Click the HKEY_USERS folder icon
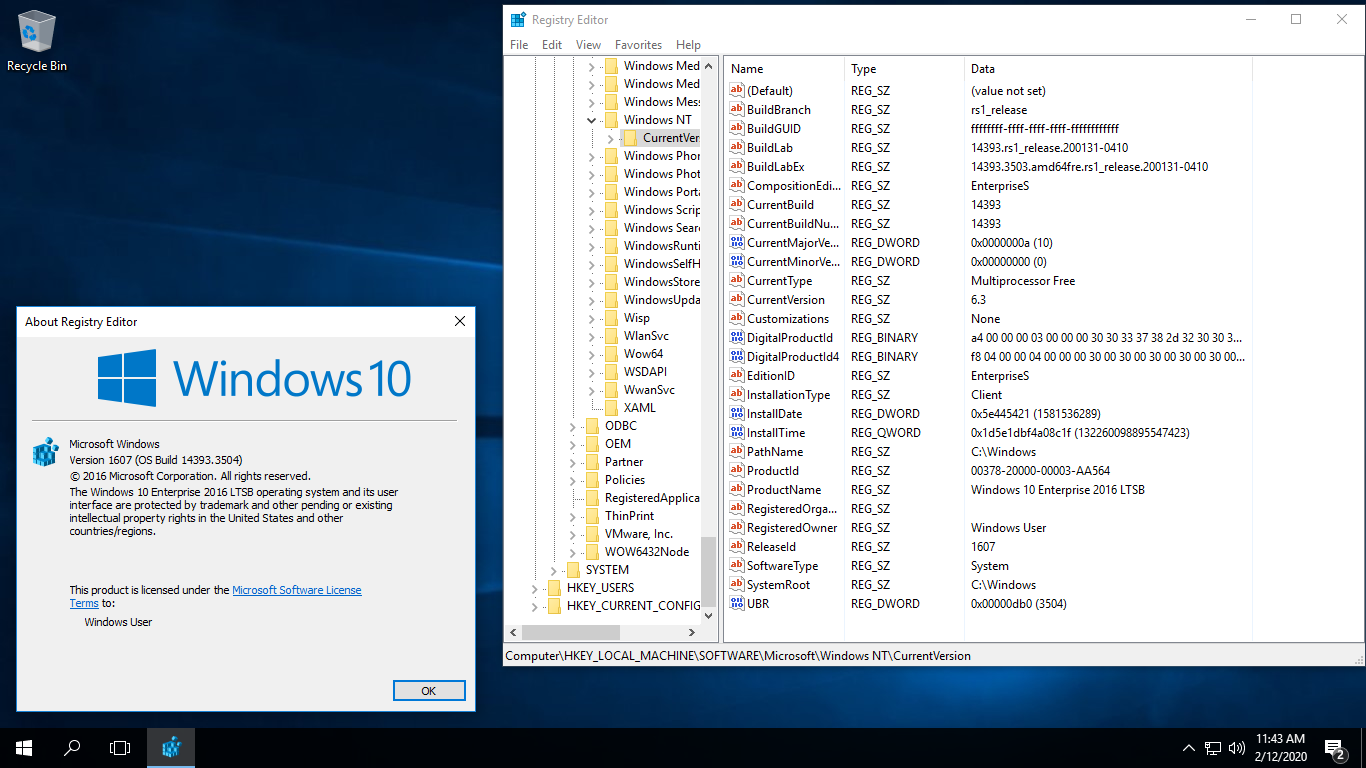1366x768 pixels. [x=554, y=588]
